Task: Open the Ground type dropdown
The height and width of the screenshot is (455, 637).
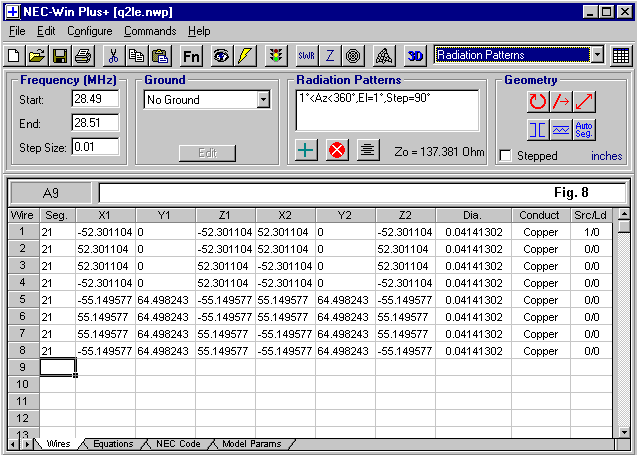Action: point(263,99)
